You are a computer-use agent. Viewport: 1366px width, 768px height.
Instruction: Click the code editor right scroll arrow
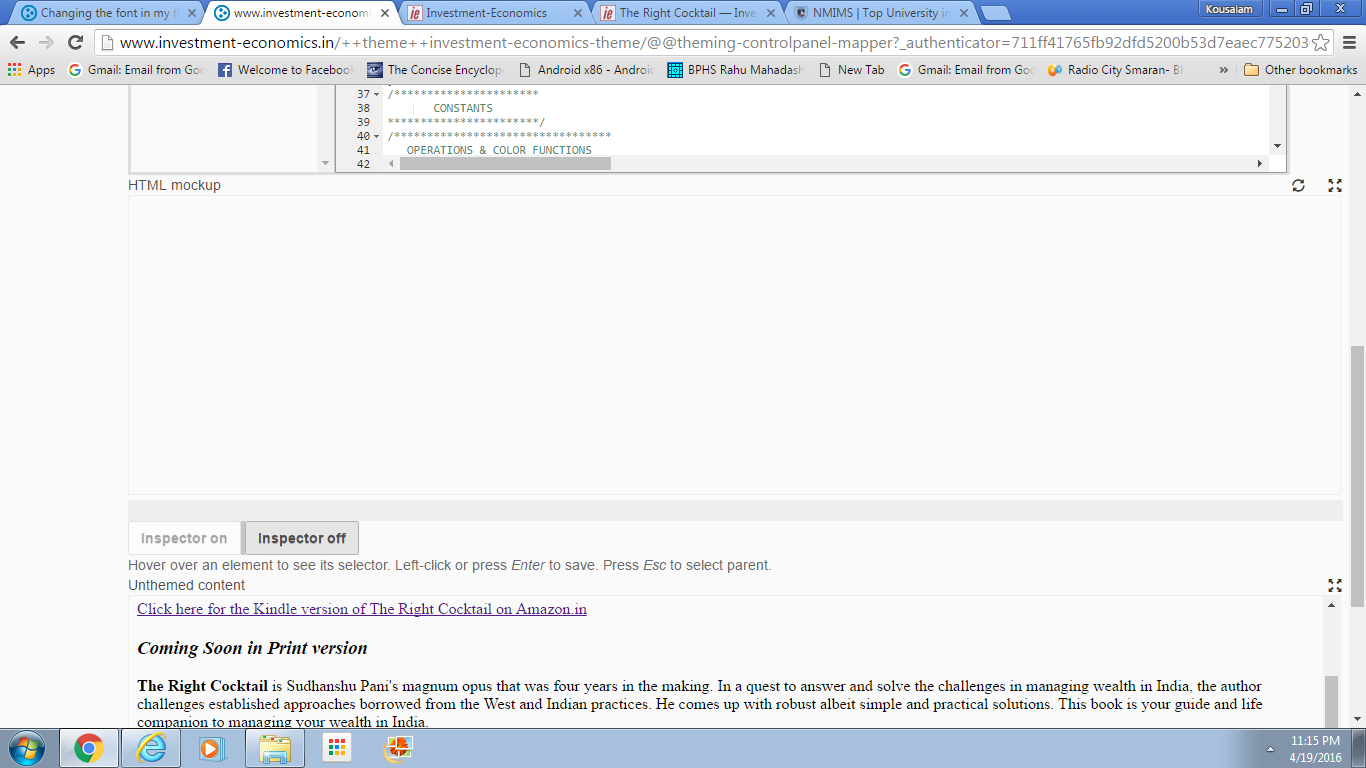coord(1260,163)
